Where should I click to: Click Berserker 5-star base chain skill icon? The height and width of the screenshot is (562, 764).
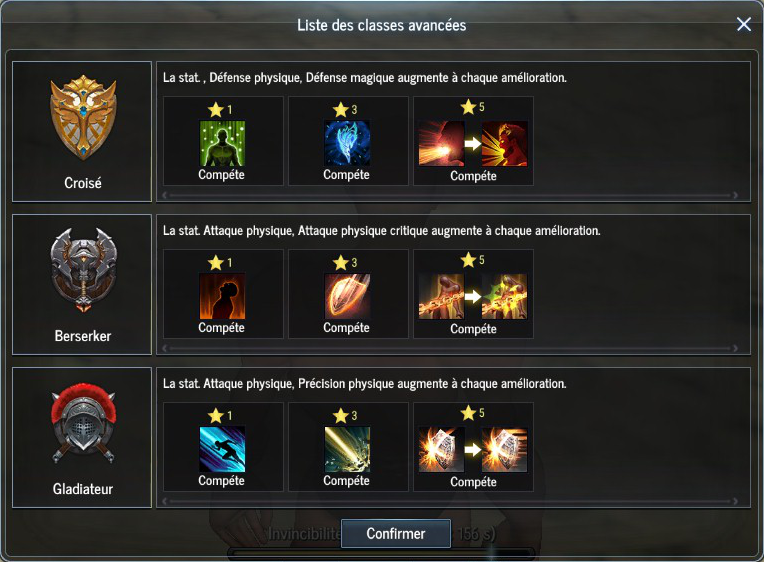pos(441,296)
